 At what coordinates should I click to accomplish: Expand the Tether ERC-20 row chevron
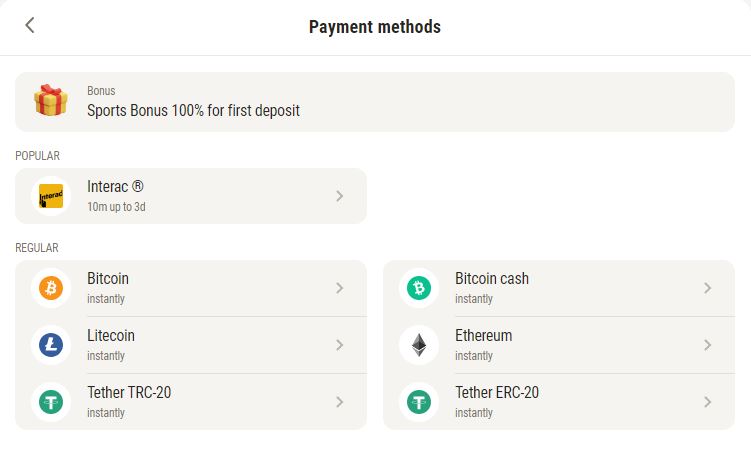[x=708, y=402]
